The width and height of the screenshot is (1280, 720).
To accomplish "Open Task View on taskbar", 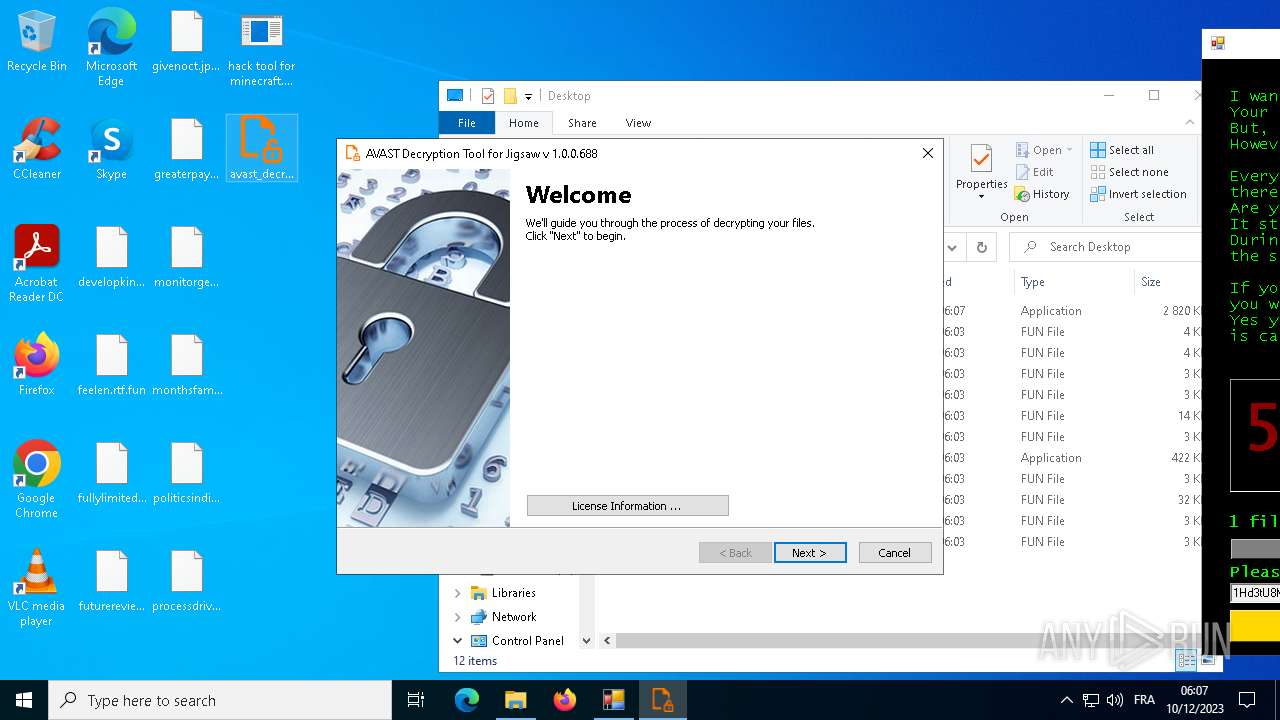I will pyautogui.click(x=416, y=700).
